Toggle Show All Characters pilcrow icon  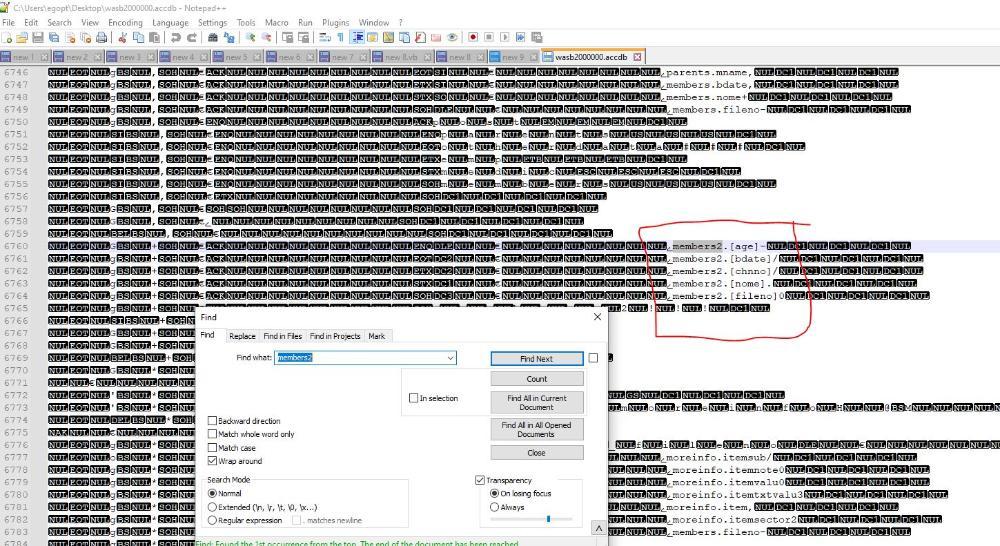click(x=341, y=38)
